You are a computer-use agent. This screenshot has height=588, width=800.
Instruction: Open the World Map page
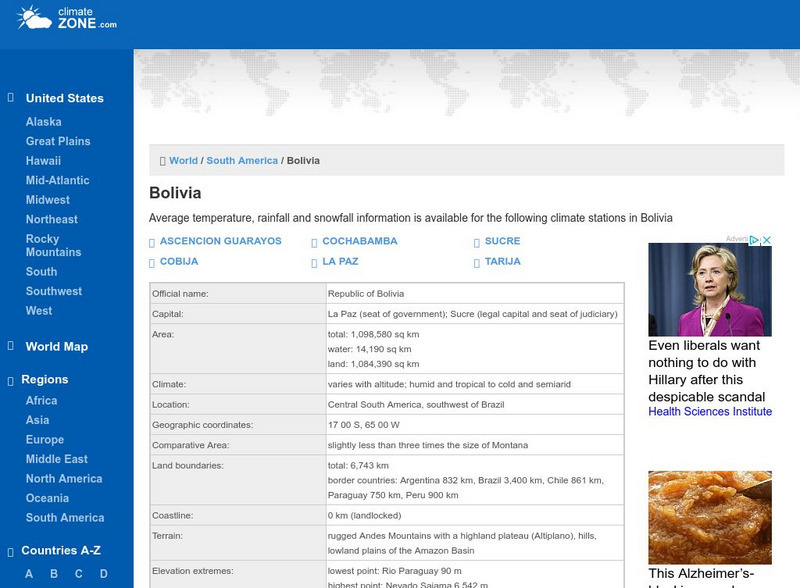[57, 347]
